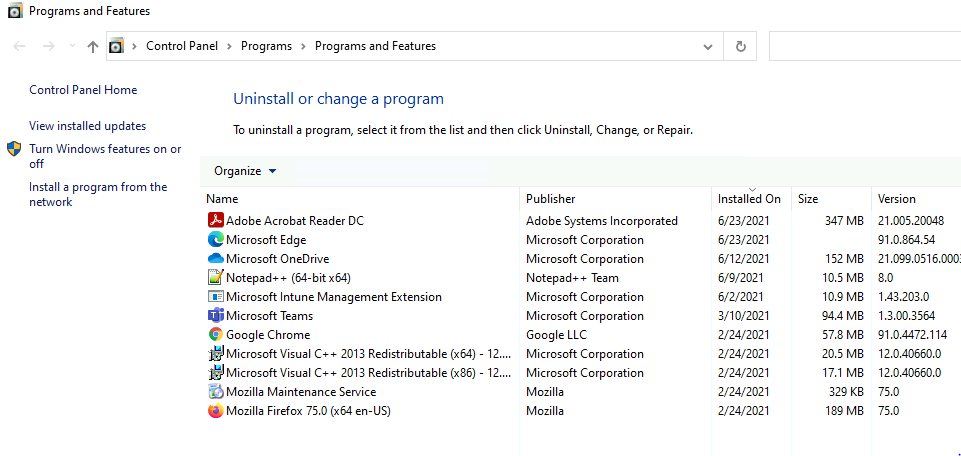Click the Google Chrome program icon
Image resolution: width=961 pixels, height=456 pixels.
pyautogui.click(x=216, y=334)
